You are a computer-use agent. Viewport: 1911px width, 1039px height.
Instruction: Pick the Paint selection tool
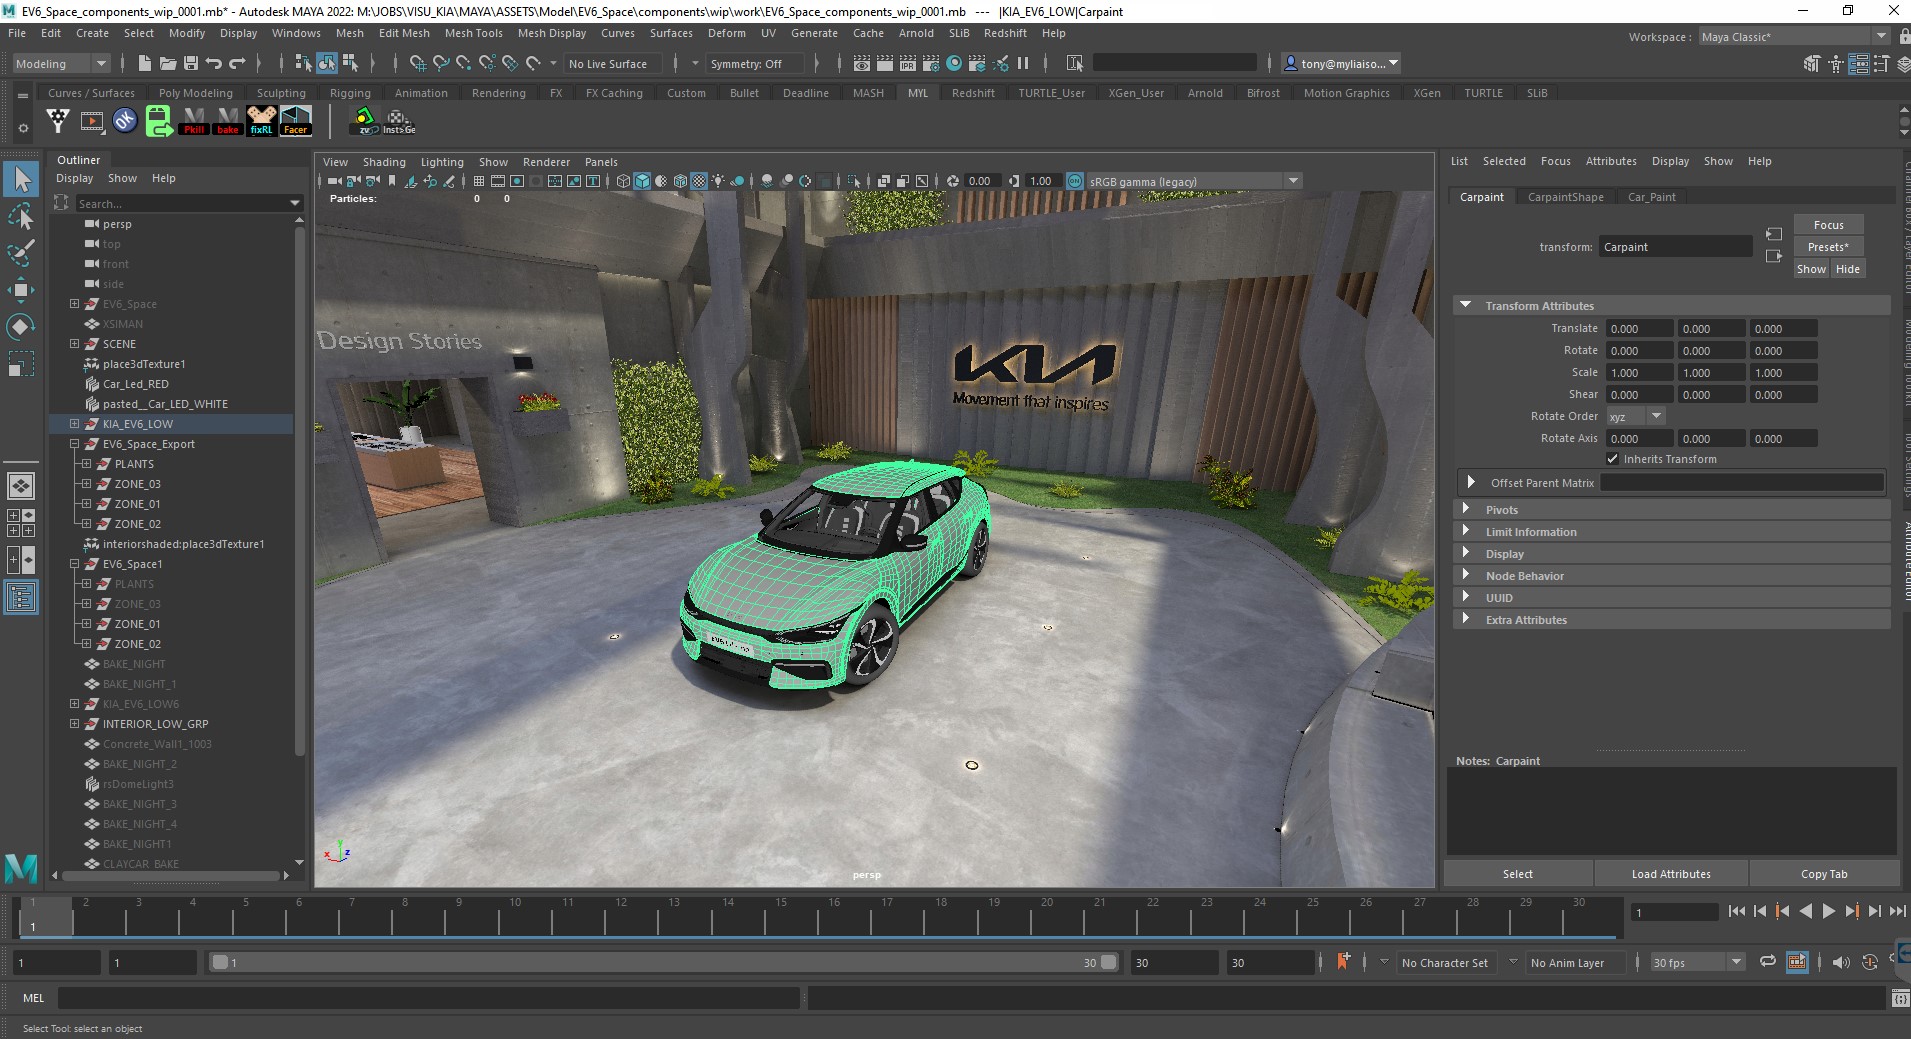pos(21,253)
